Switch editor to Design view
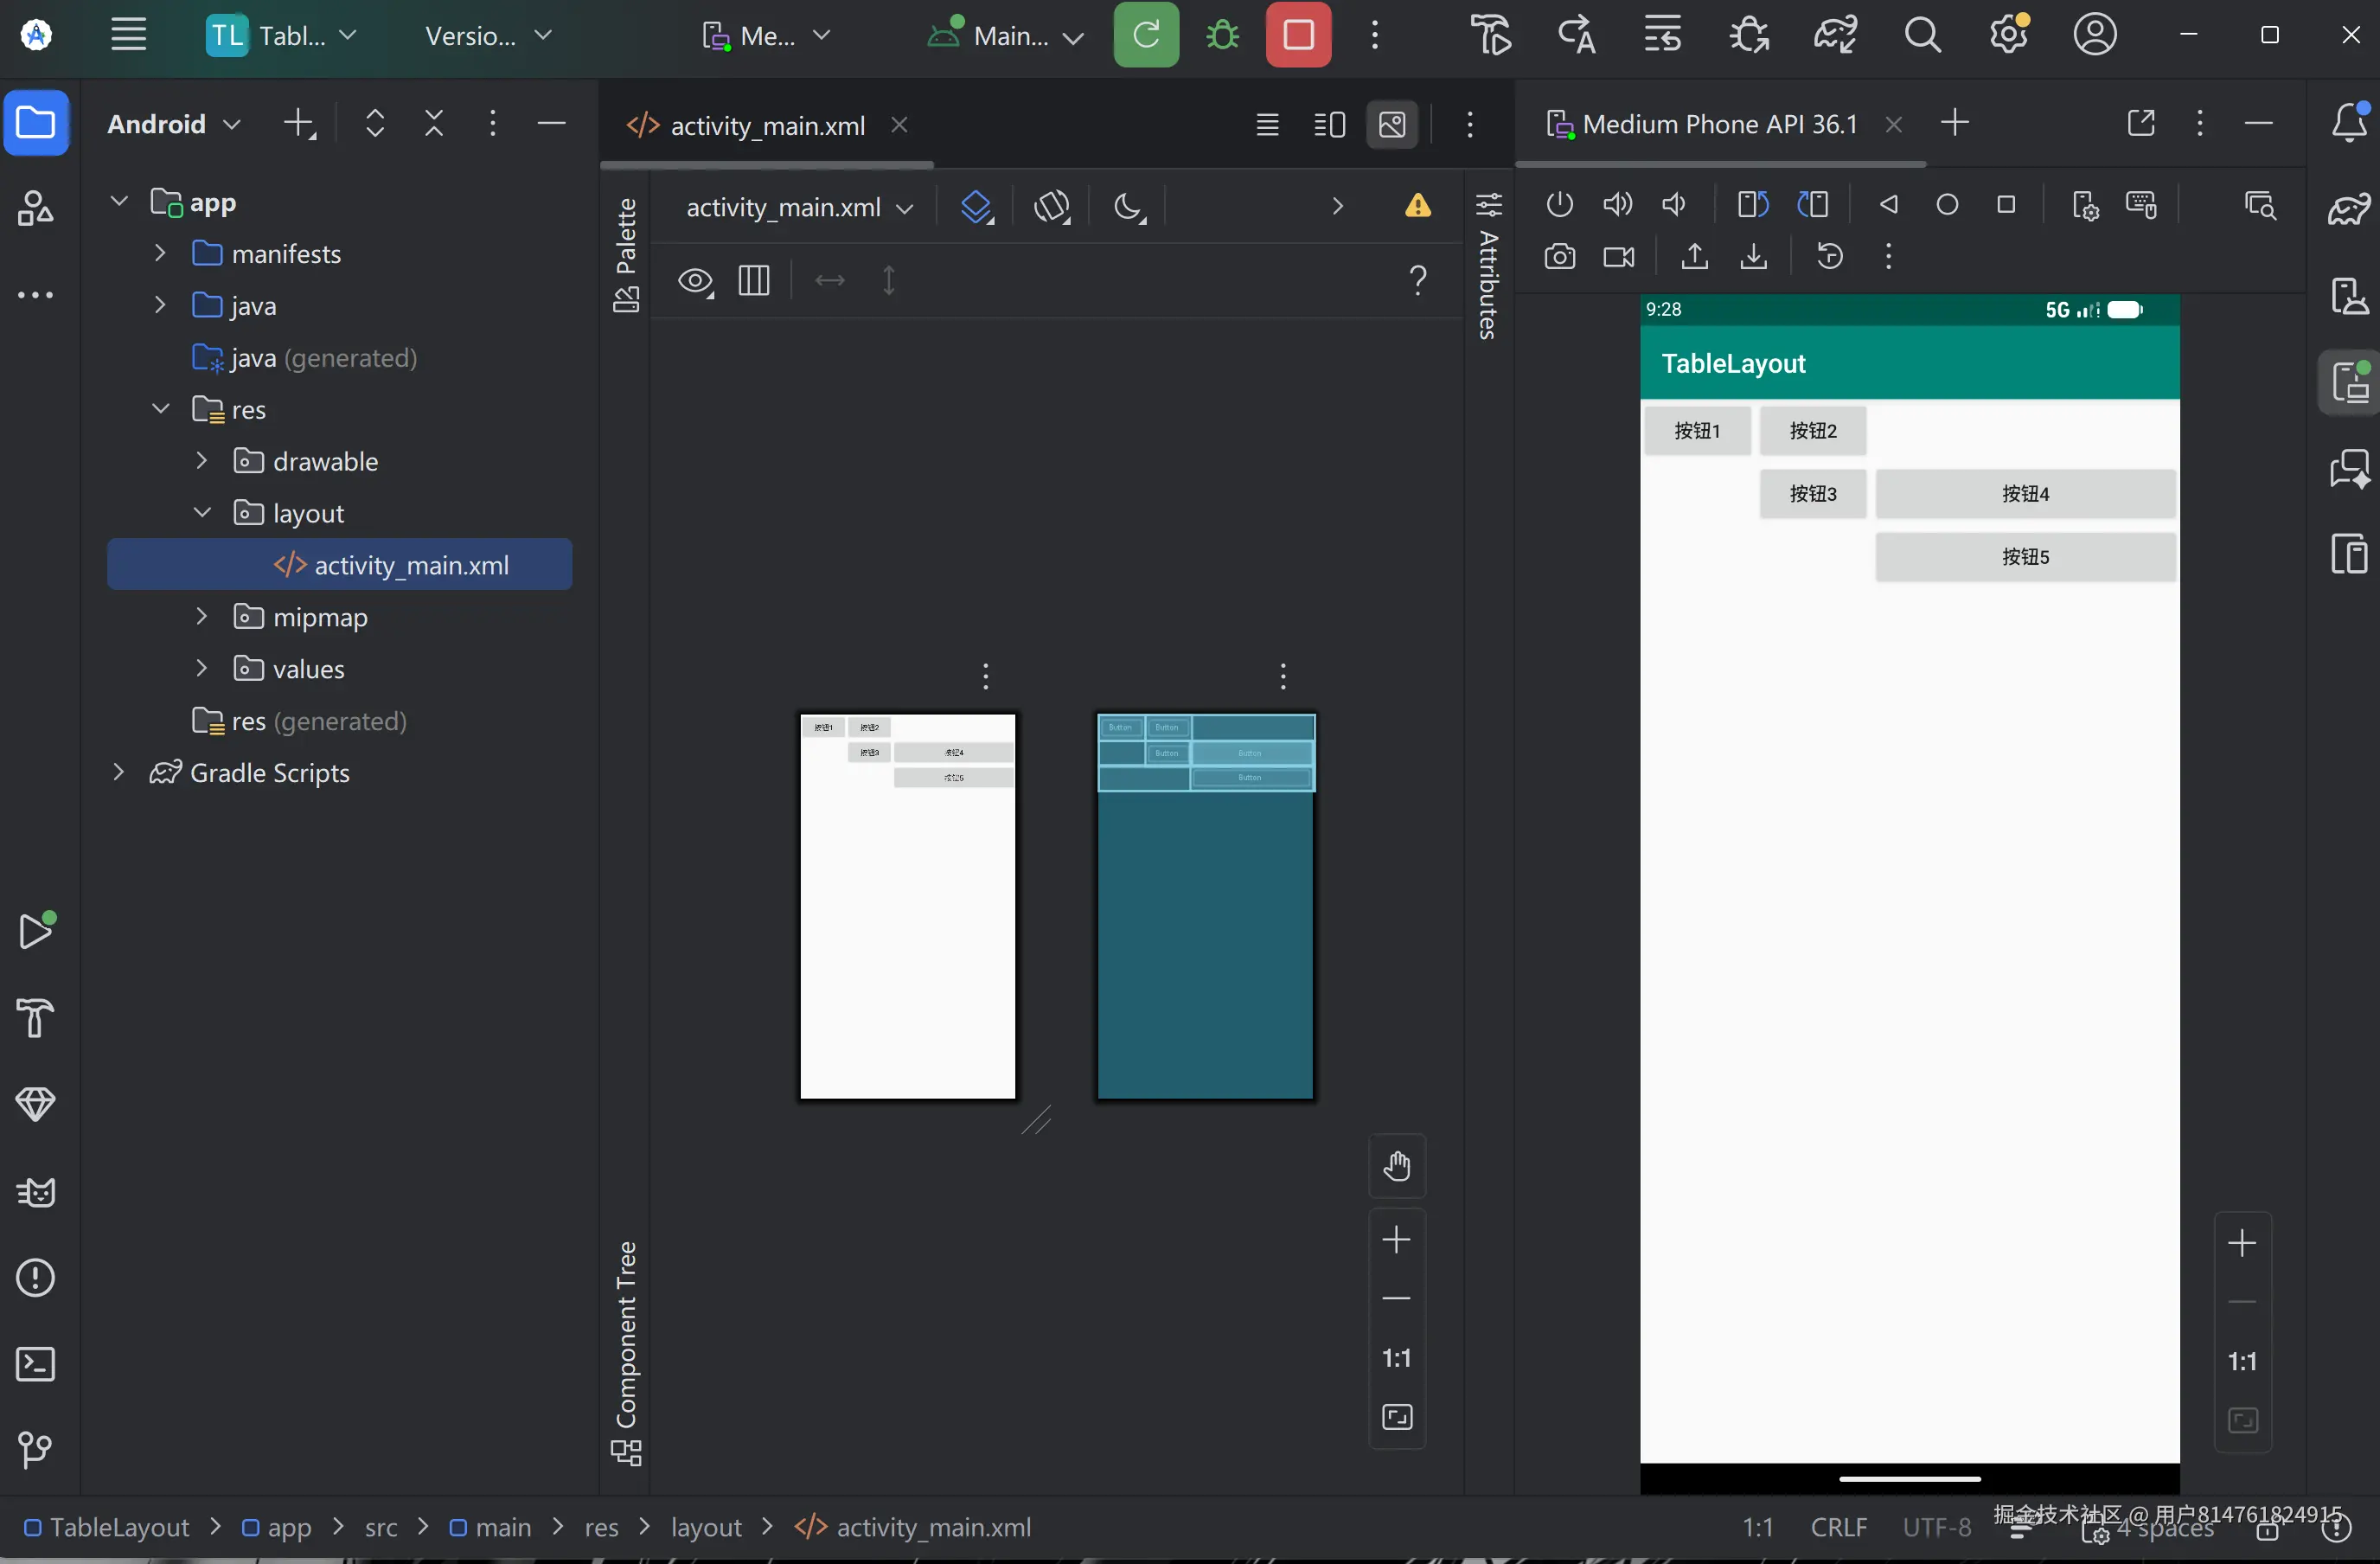 pos(1392,125)
